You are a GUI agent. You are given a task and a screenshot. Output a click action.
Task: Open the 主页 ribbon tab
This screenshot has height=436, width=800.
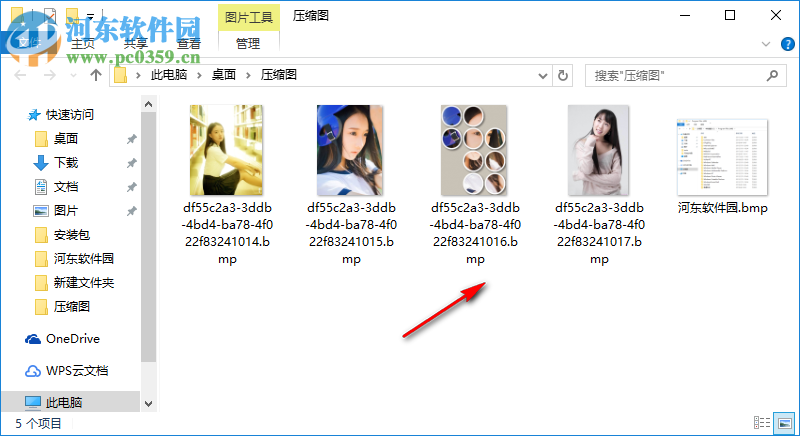83,44
